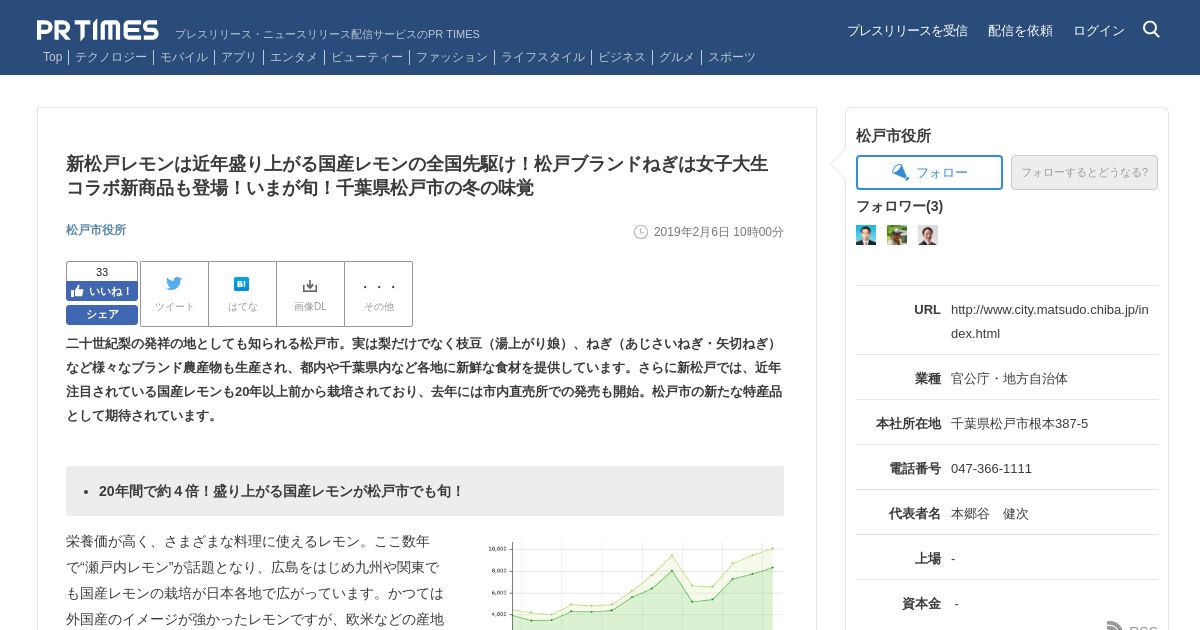Click the PR TIMES logo

pos(97,30)
